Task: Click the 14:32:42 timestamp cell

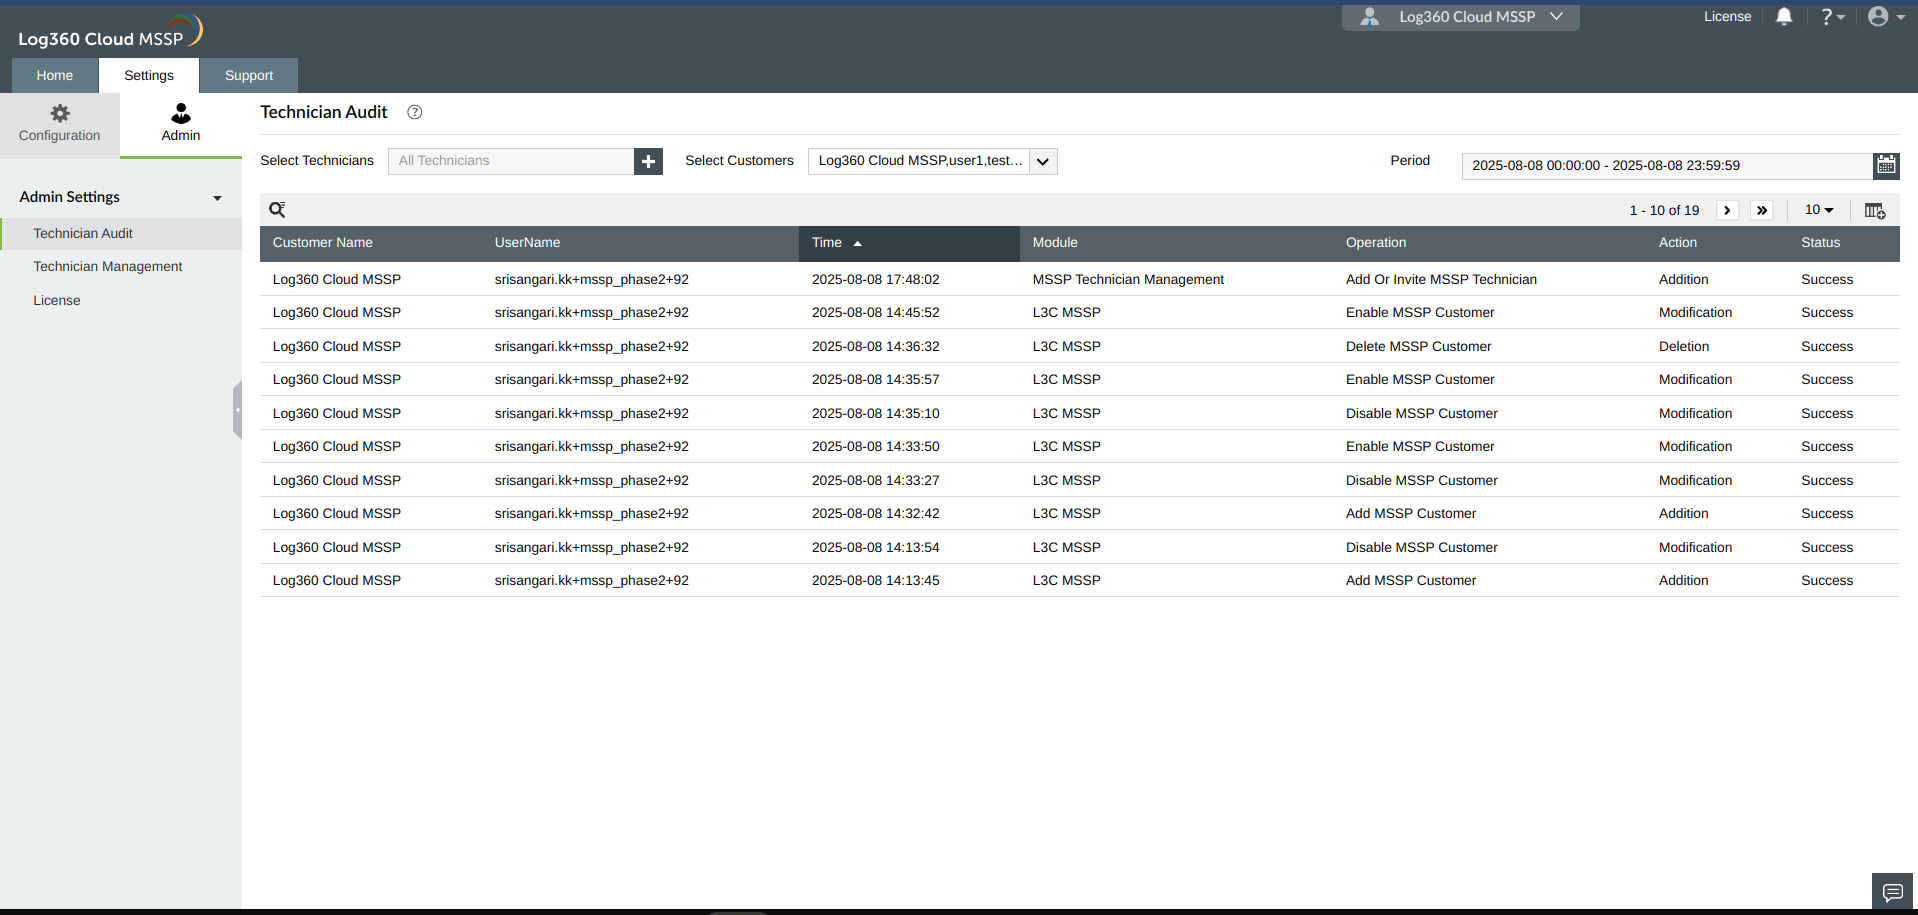Action: tap(876, 514)
